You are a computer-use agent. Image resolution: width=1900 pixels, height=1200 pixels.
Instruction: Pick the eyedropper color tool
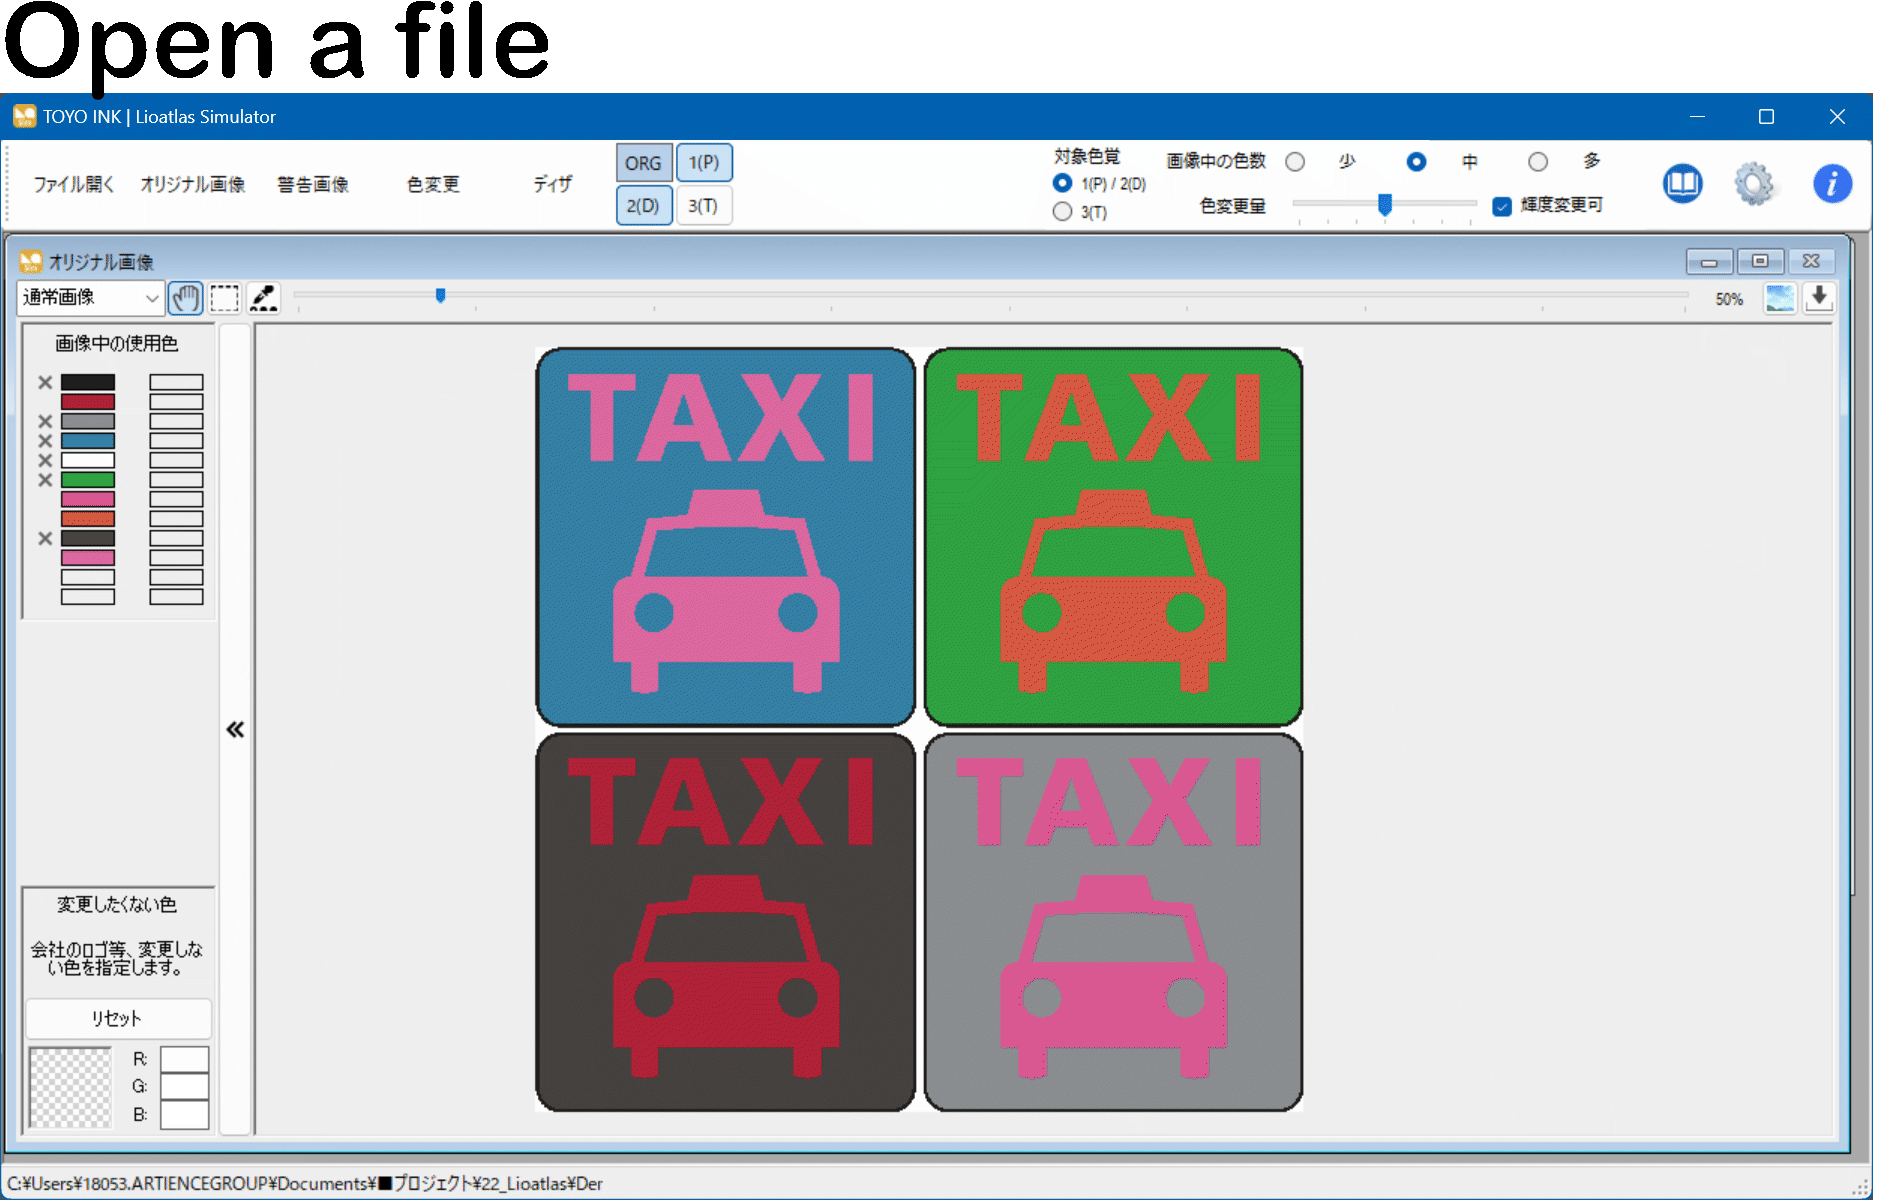point(263,298)
